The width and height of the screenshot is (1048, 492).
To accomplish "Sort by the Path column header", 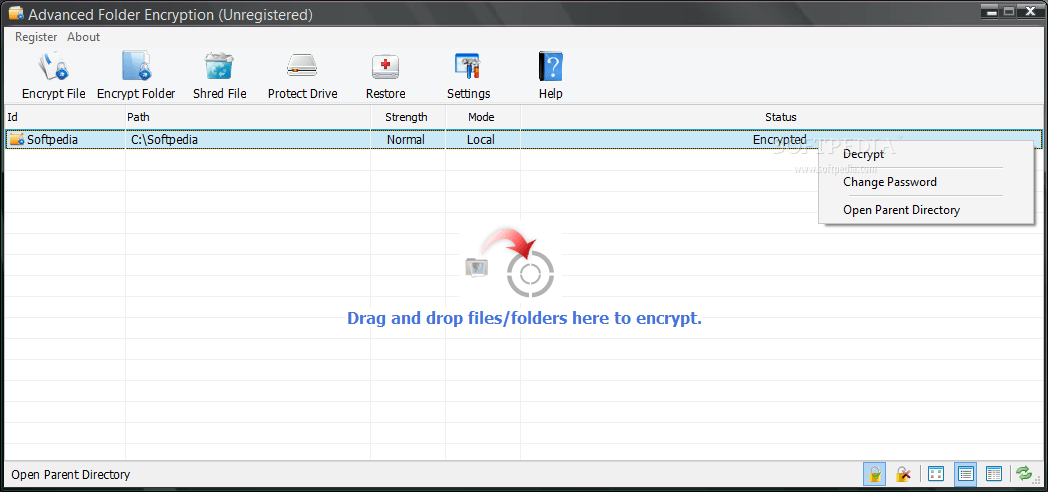I will click(x=248, y=117).
